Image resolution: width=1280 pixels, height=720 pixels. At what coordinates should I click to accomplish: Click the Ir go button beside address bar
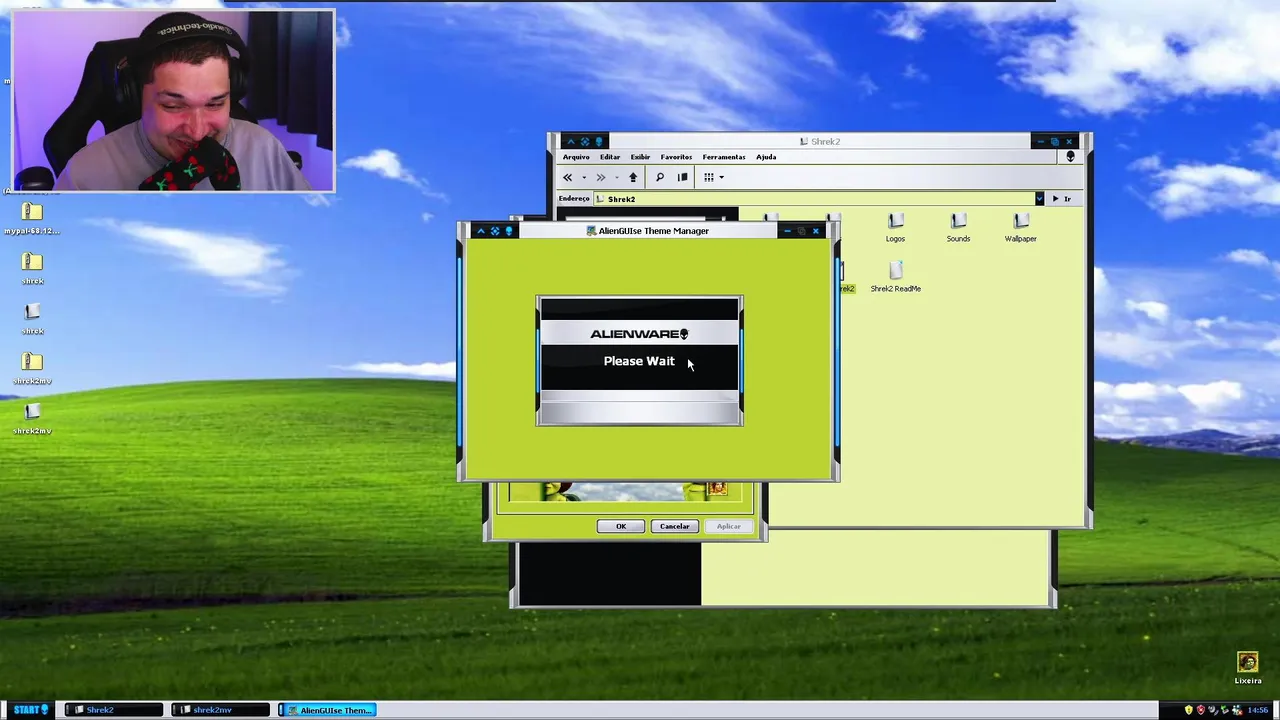click(1061, 199)
